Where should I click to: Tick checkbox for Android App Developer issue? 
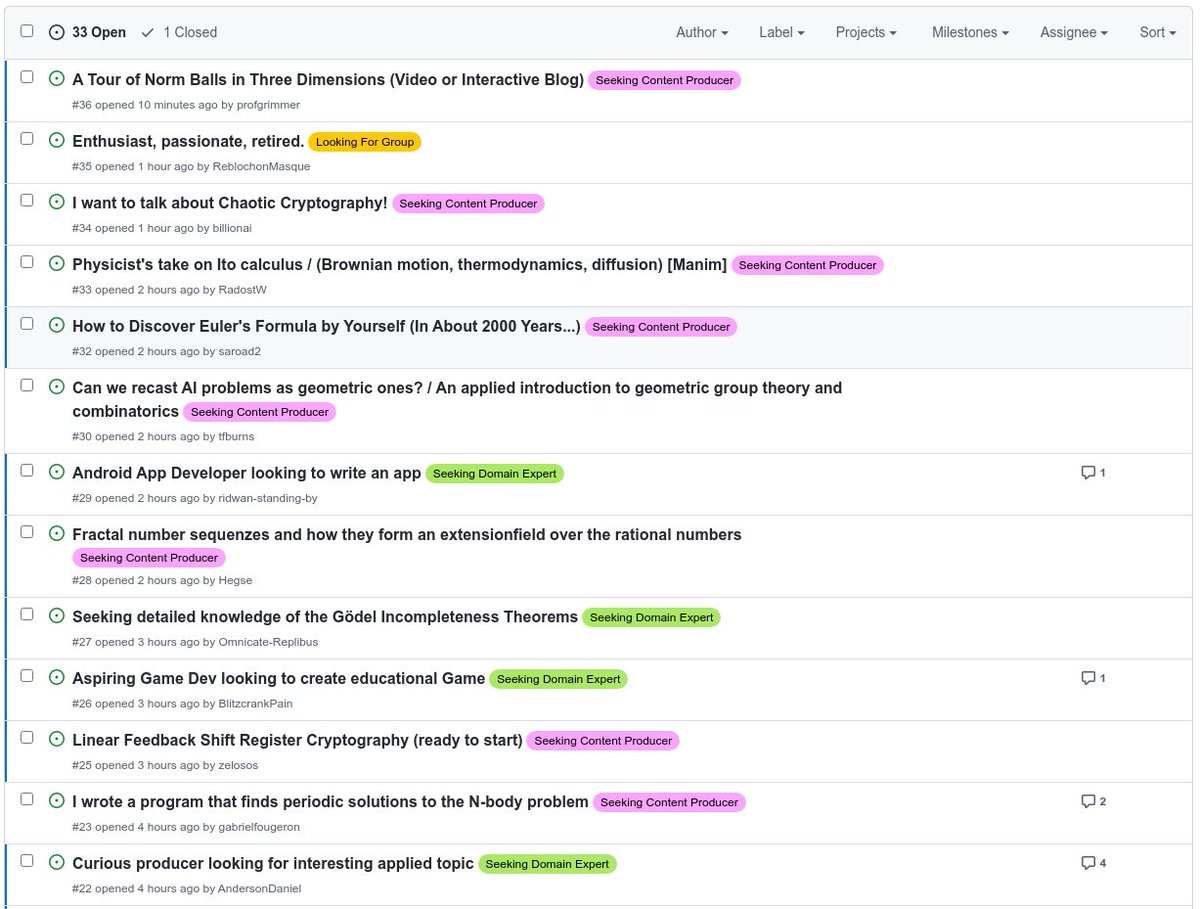[27, 471]
